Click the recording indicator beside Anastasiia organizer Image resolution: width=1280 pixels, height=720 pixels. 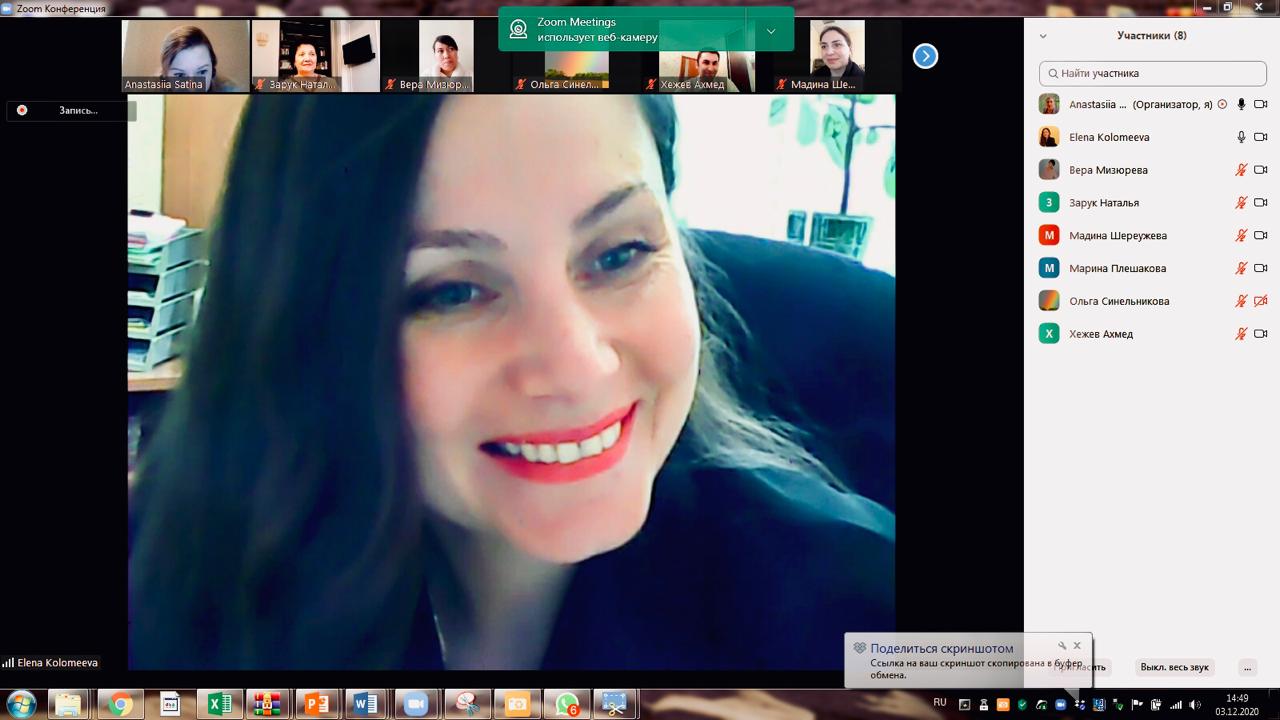pyautogui.click(x=1222, y=104)
